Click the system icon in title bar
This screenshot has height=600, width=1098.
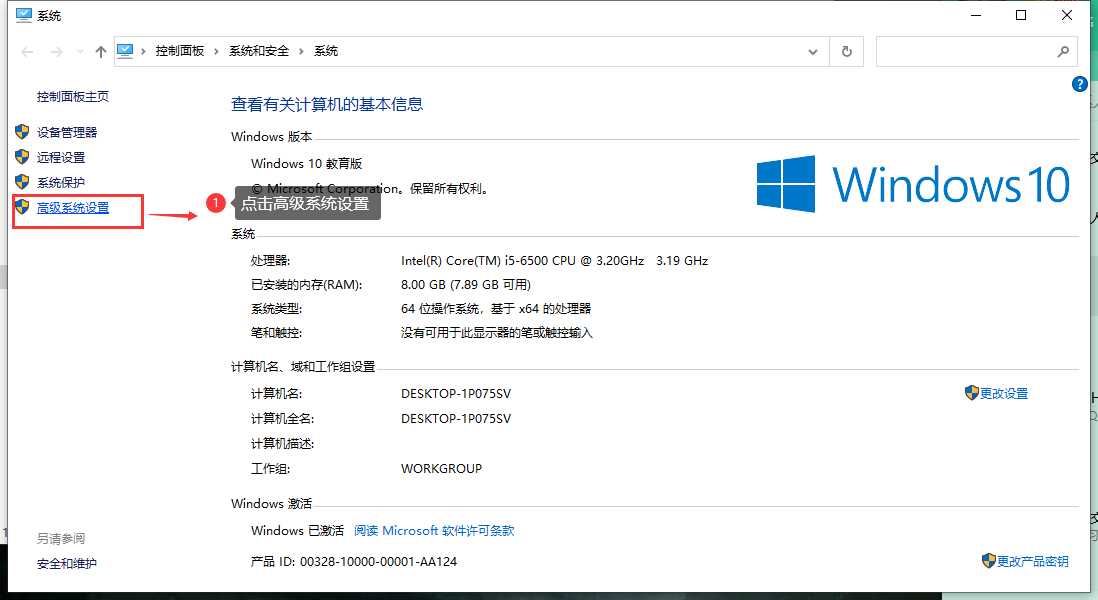pos(24,15)
